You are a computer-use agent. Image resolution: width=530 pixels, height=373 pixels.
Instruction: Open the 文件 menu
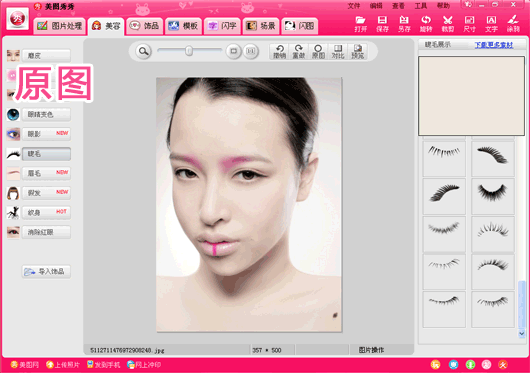(x=354, y=6)
